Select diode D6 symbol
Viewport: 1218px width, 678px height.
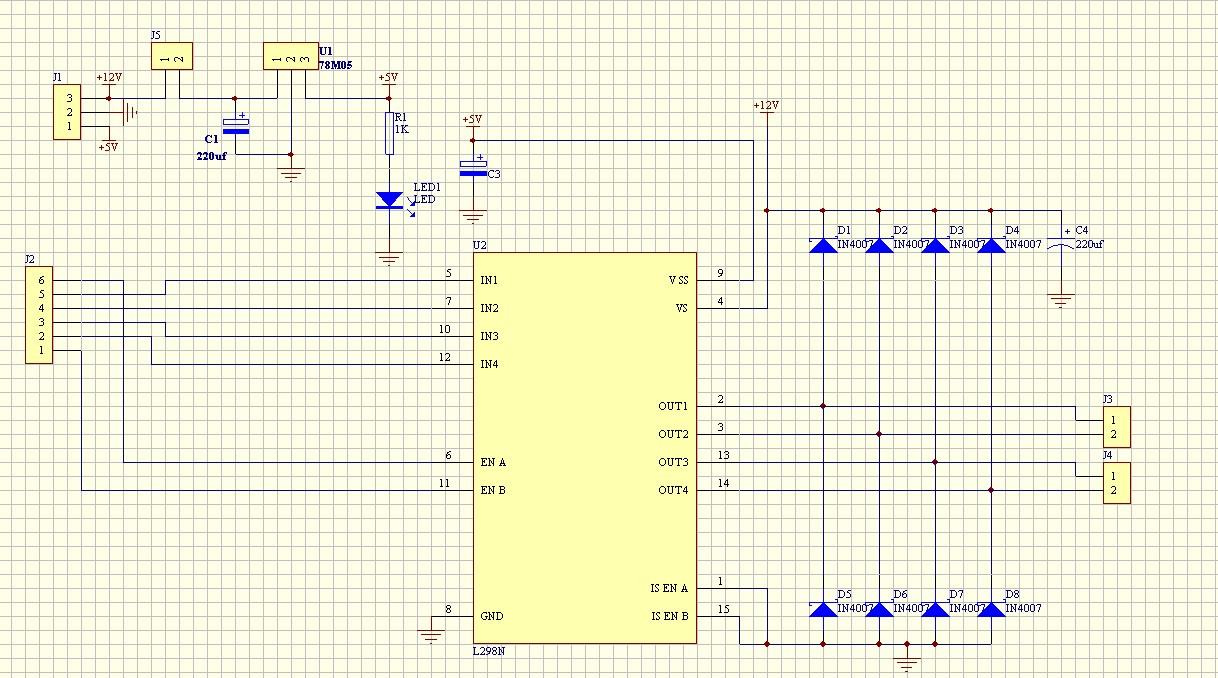(x=878, y=609)
